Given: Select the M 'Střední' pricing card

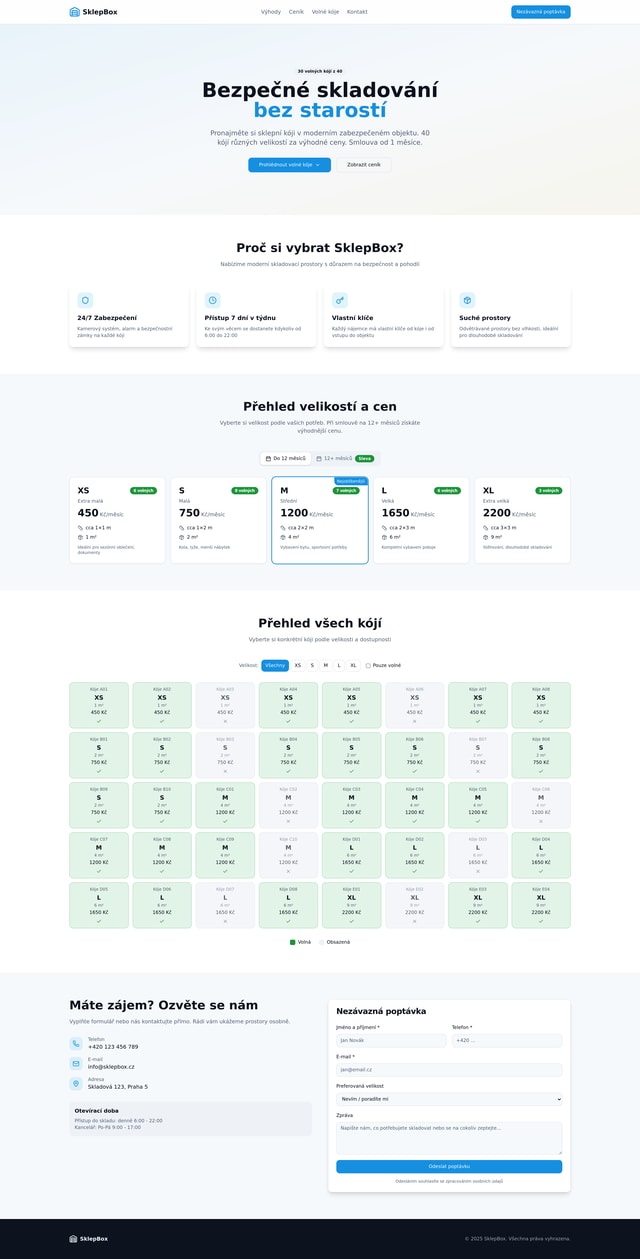Looking at the screenshot, I should coord(320,520).
